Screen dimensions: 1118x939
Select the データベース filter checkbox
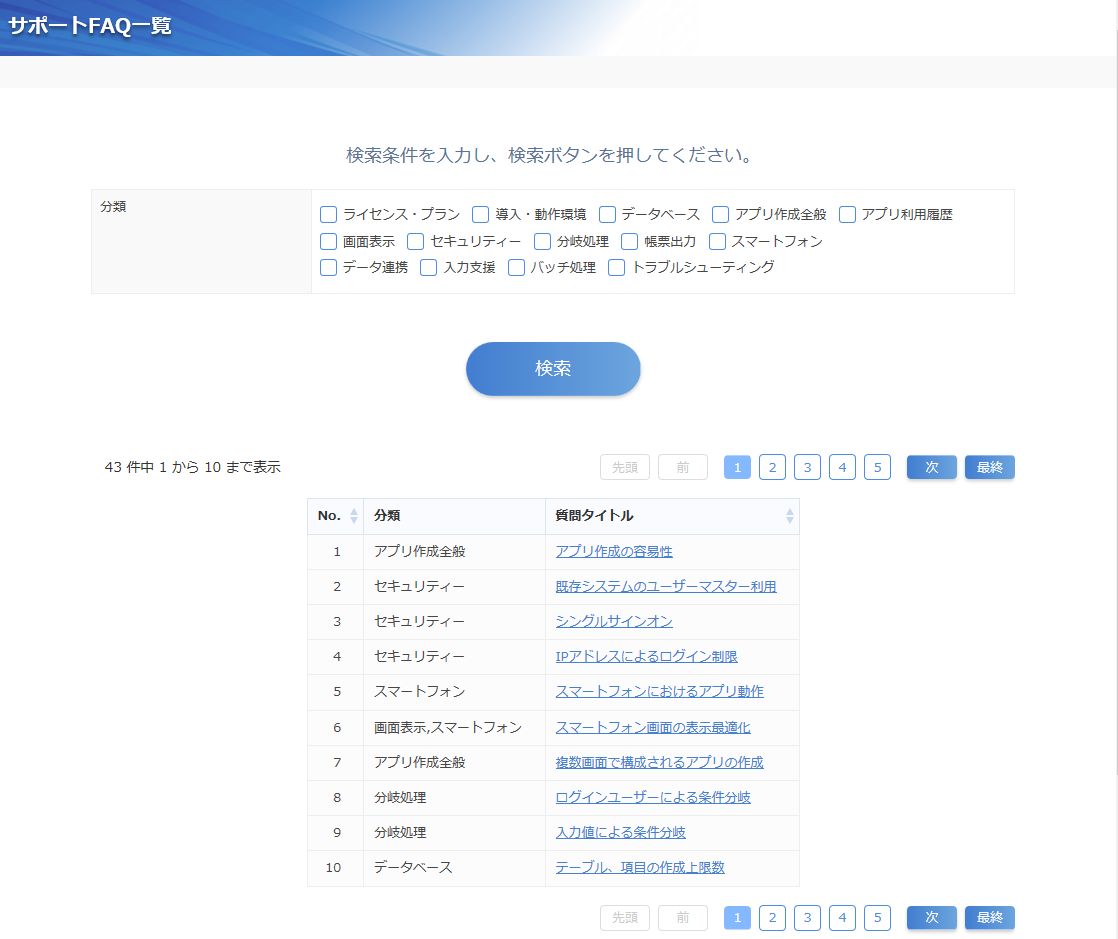[607, 215]
